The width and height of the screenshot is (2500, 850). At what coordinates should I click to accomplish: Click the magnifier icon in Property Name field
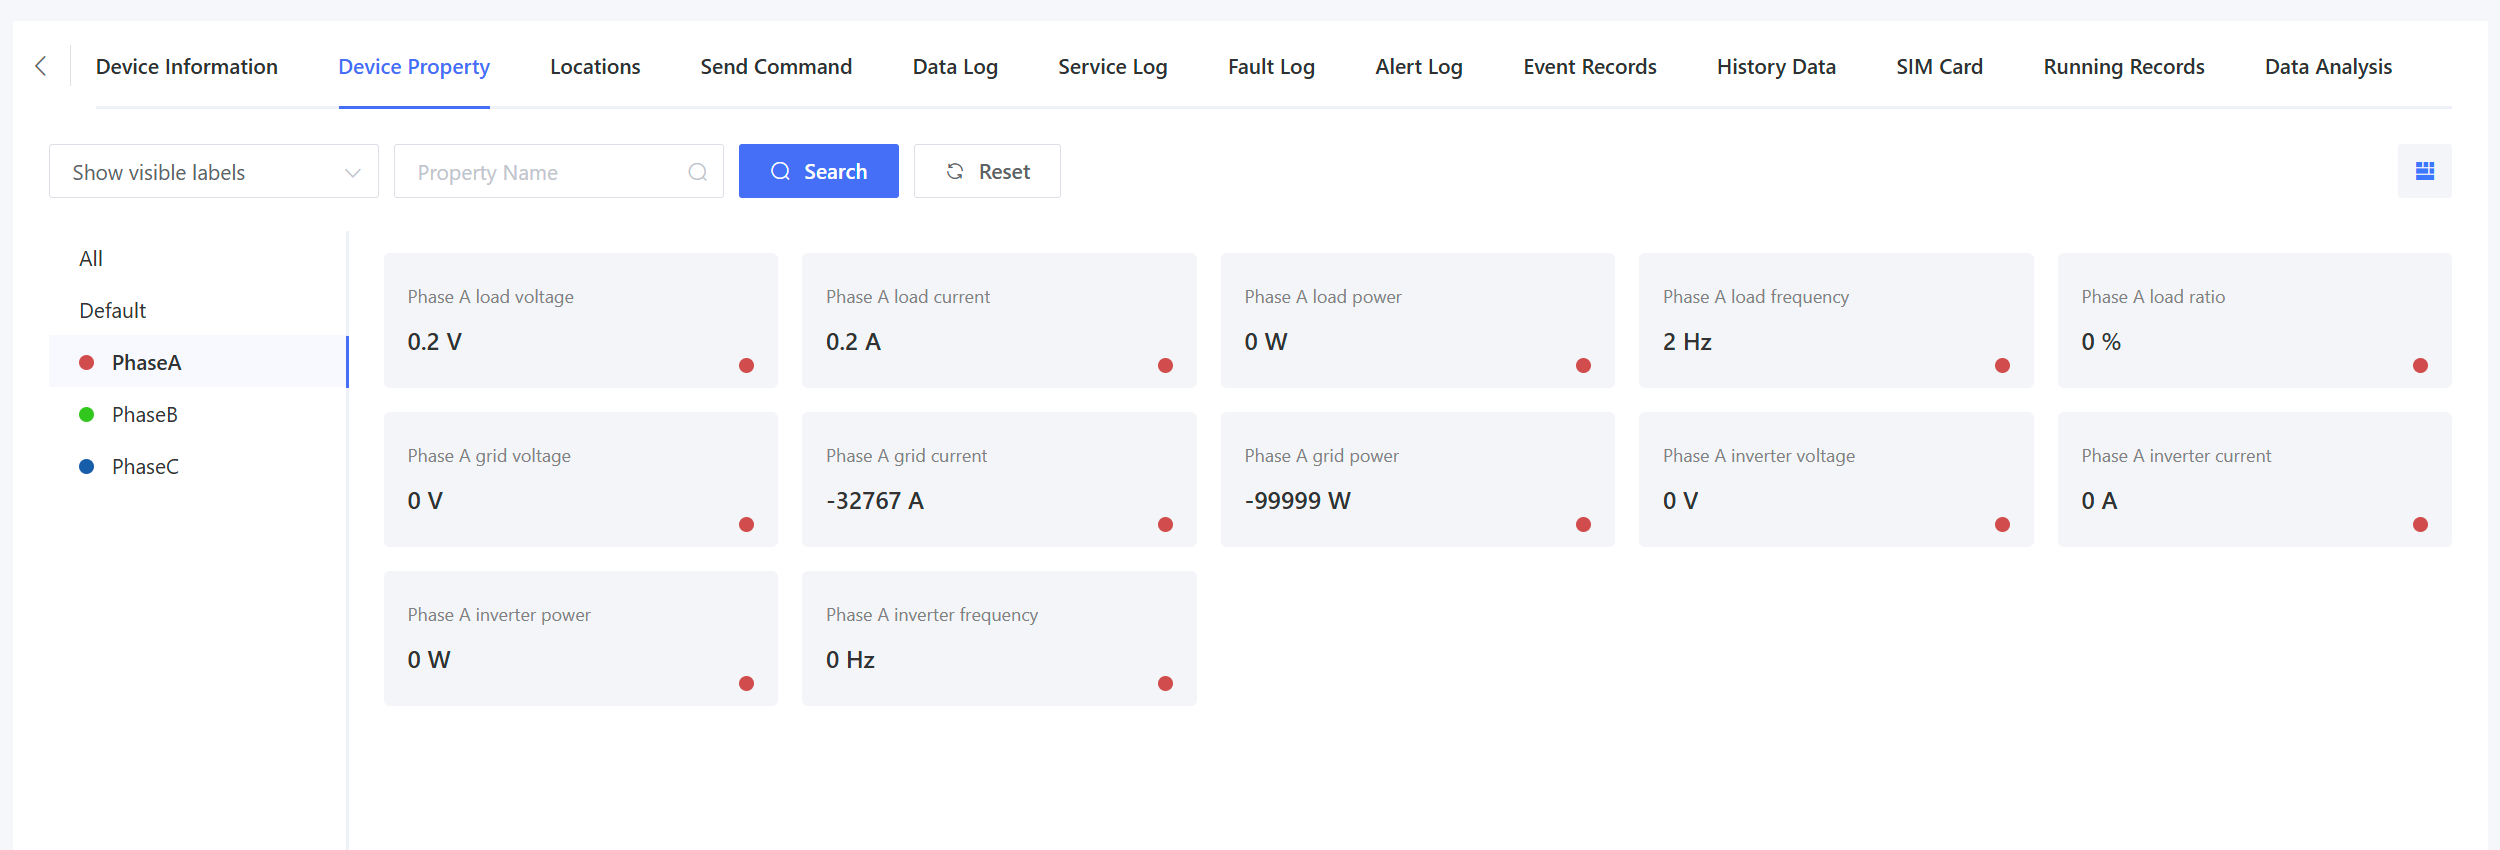coord(697,172)
